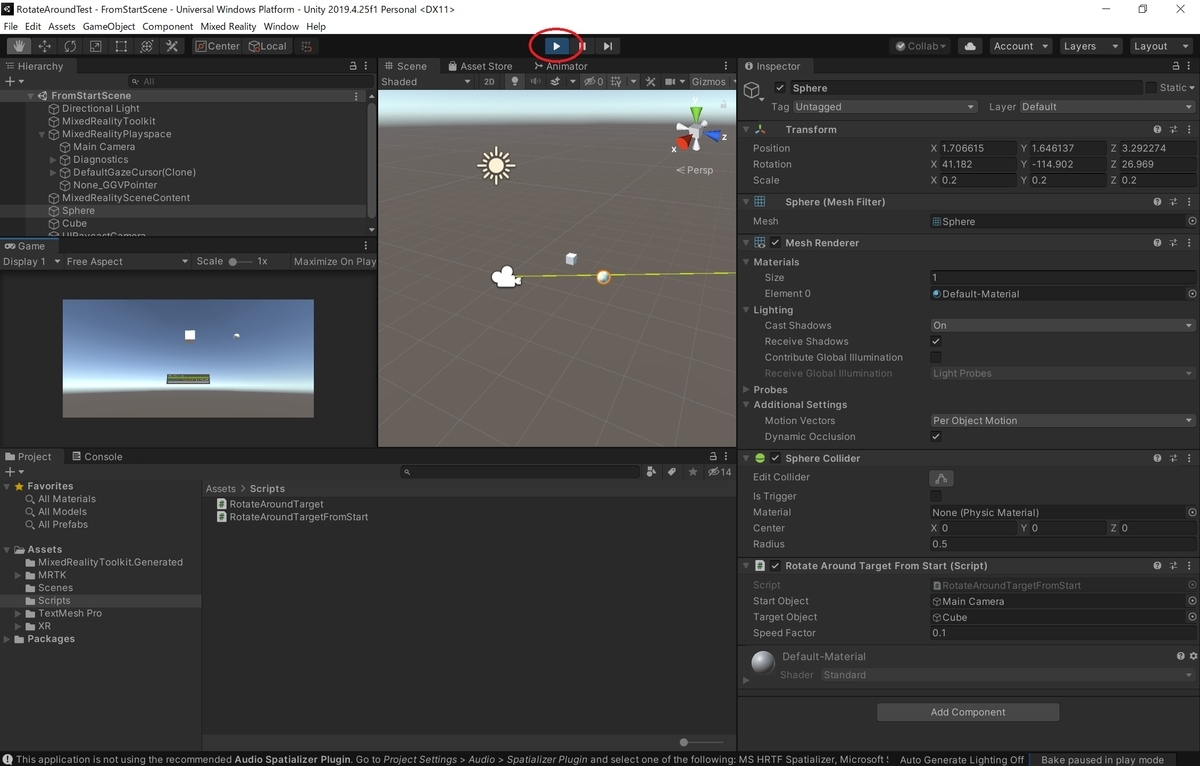This screenshot has height=766, width=1200.
Task: Toggle the Static checkbox
Action: pos(1151,88)
